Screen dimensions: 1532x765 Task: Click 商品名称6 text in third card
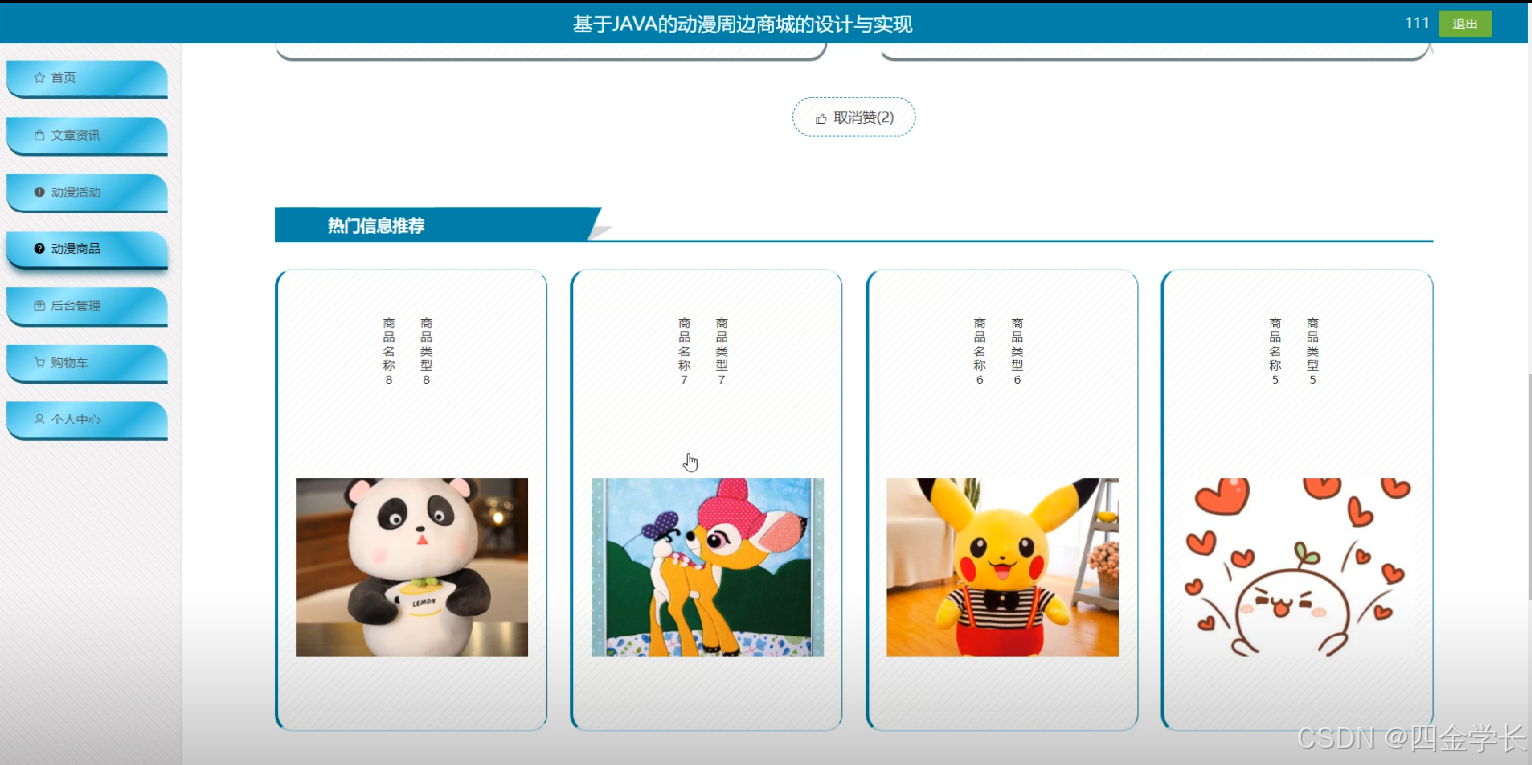[980, 351]
